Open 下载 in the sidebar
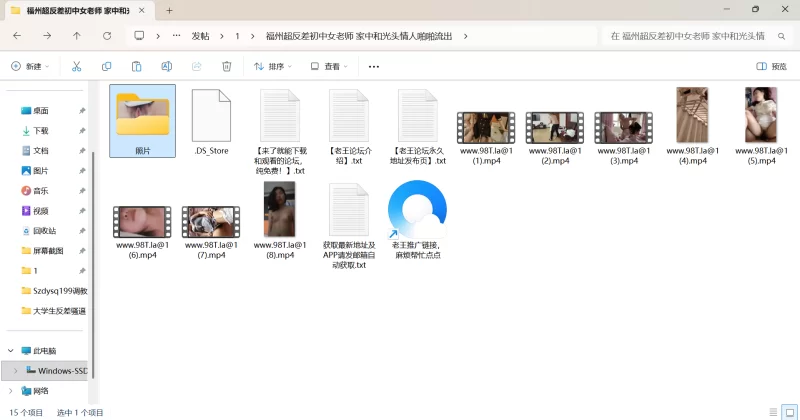 (x=41, y=130)
